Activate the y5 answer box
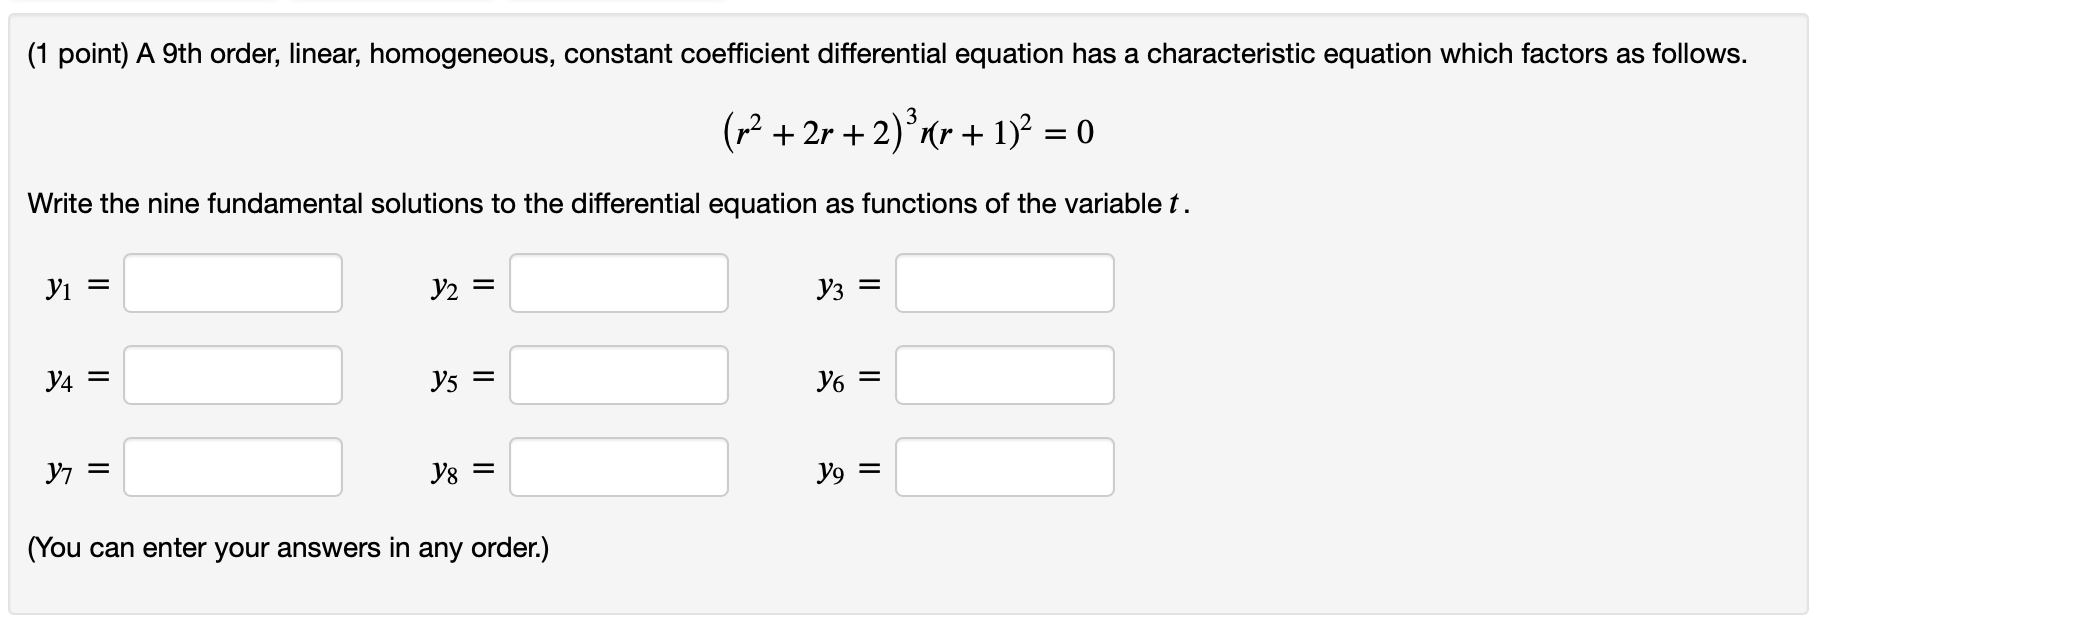The height and width of the screenshot is (618, 2078). point(619,375)
